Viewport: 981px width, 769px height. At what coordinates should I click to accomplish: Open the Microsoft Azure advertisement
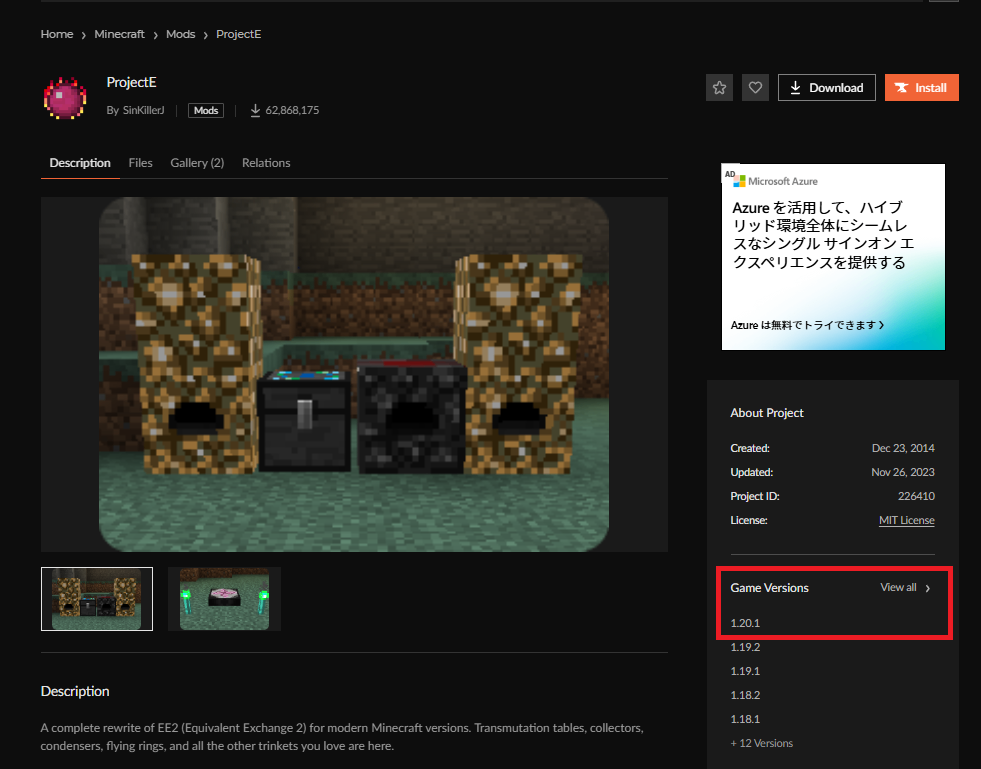[833, 257]
